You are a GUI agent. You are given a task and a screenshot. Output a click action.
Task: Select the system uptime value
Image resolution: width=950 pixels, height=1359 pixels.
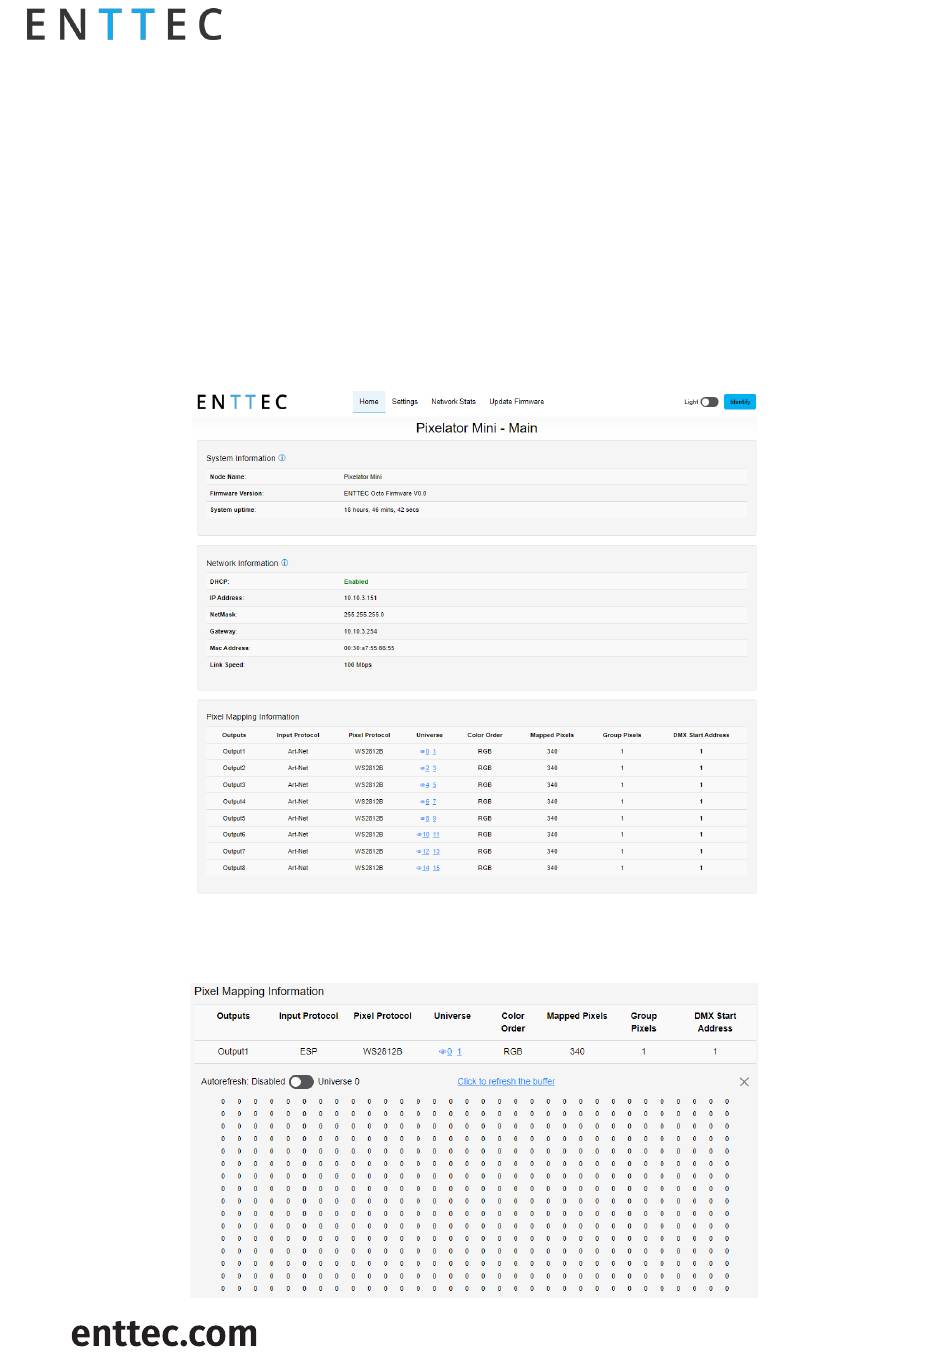pos(382,510)
